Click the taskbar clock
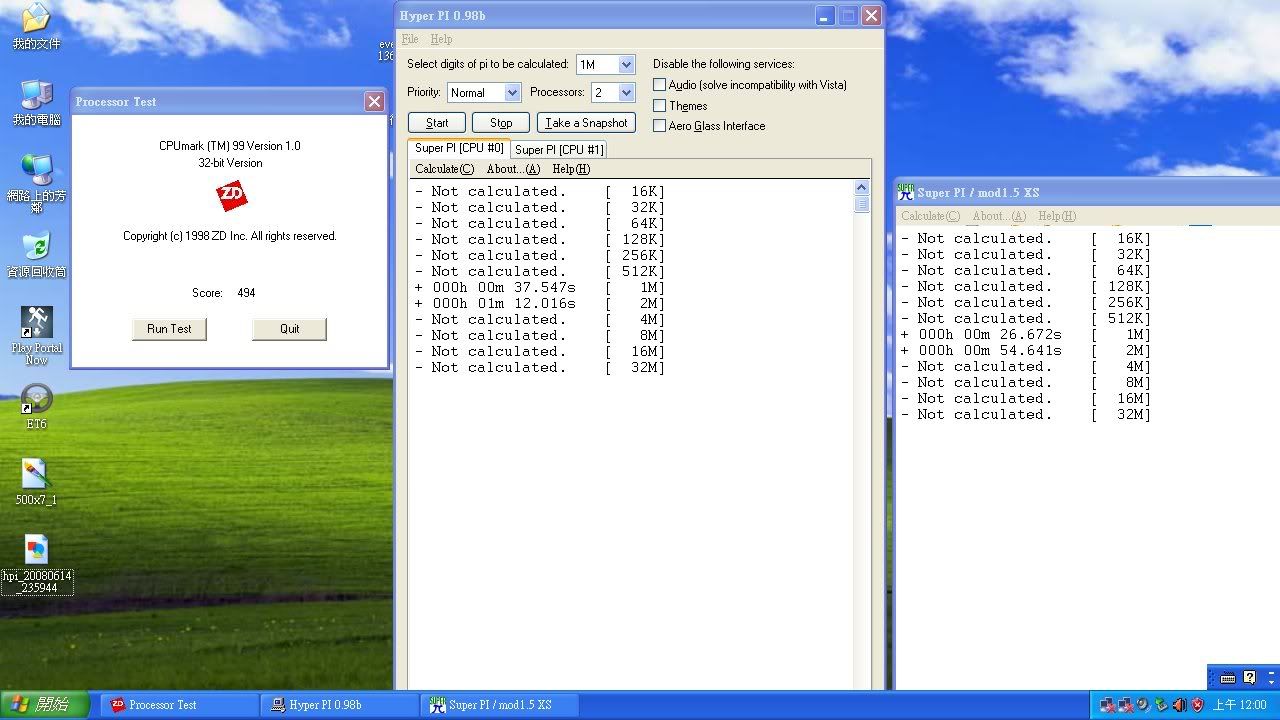1280x720 pixels. (1239, 705)
